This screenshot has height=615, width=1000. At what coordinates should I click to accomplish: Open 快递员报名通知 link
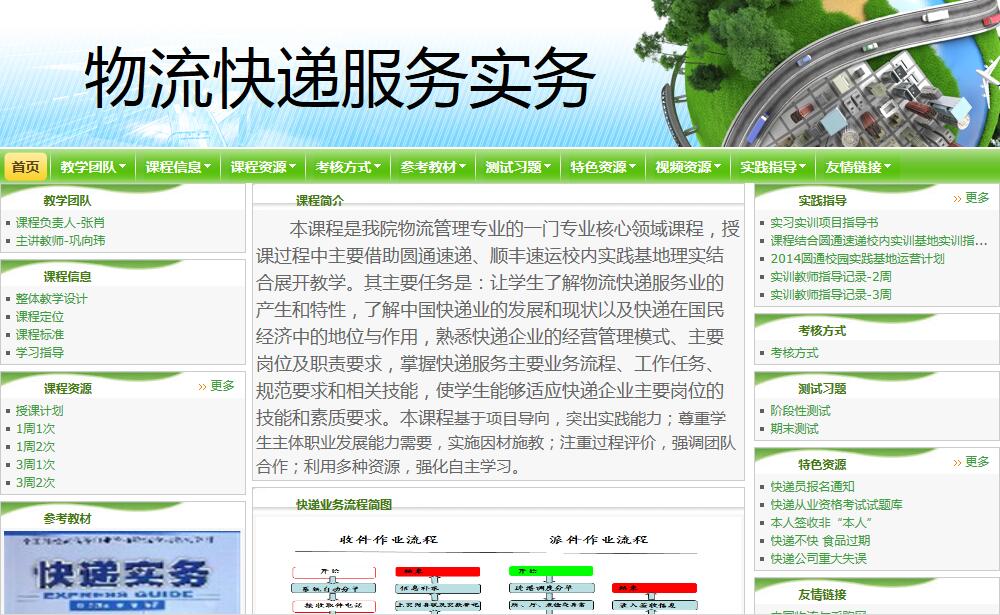(x=812, y=487)
